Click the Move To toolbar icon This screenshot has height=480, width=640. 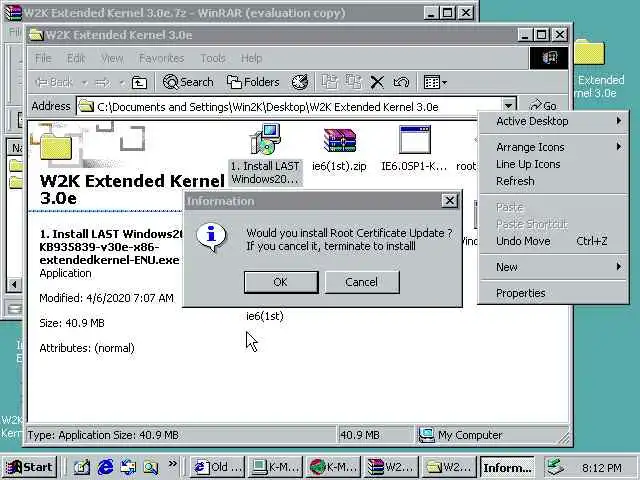click(x=329, y=82)
